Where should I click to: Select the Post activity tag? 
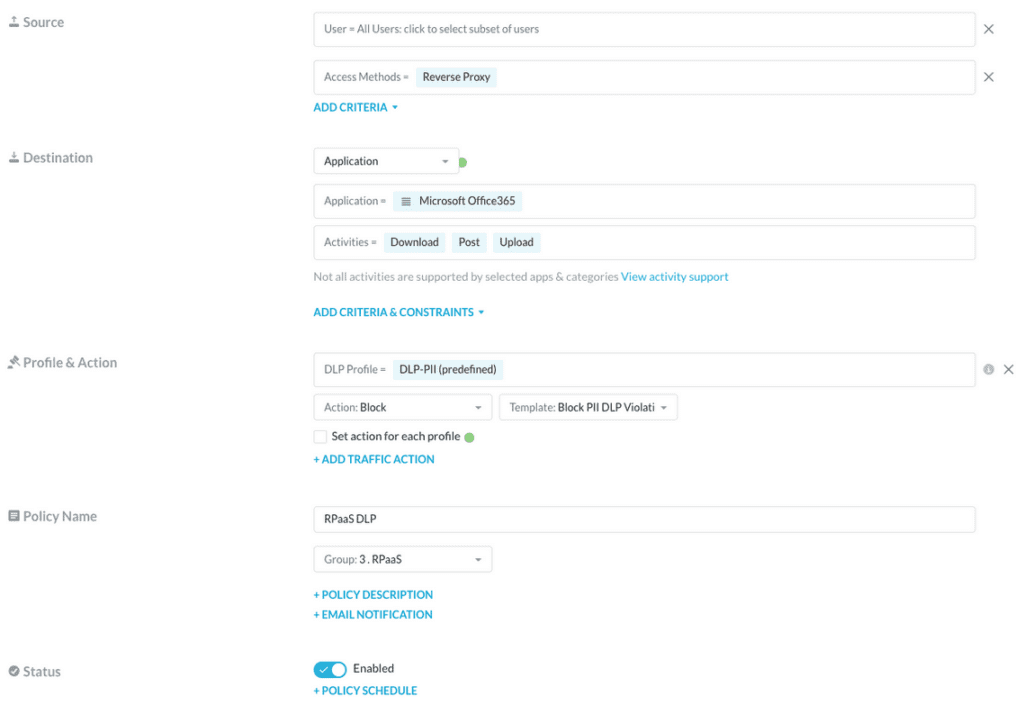[x=469, y=242]
